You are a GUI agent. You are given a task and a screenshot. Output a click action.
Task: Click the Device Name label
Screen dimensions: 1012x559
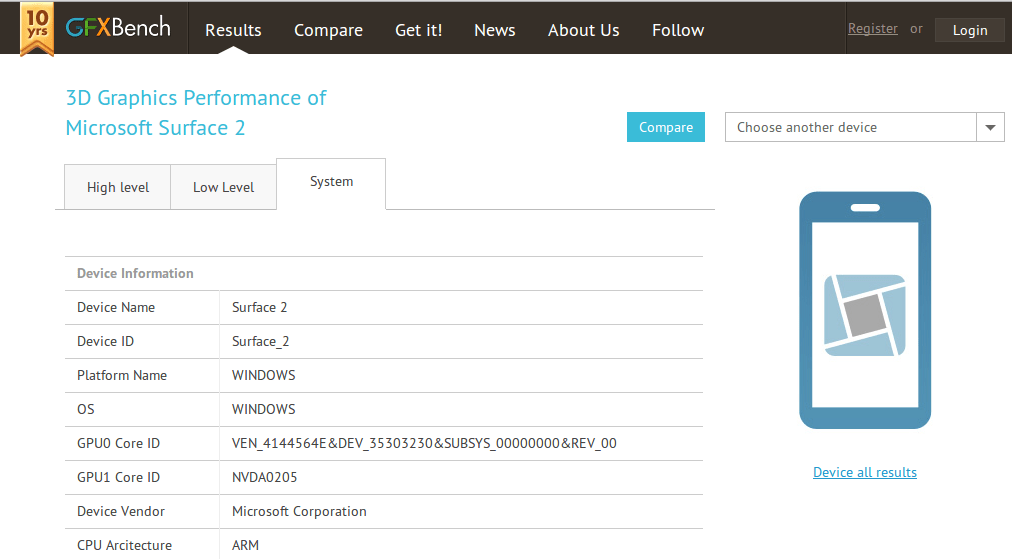click(116, 307)
